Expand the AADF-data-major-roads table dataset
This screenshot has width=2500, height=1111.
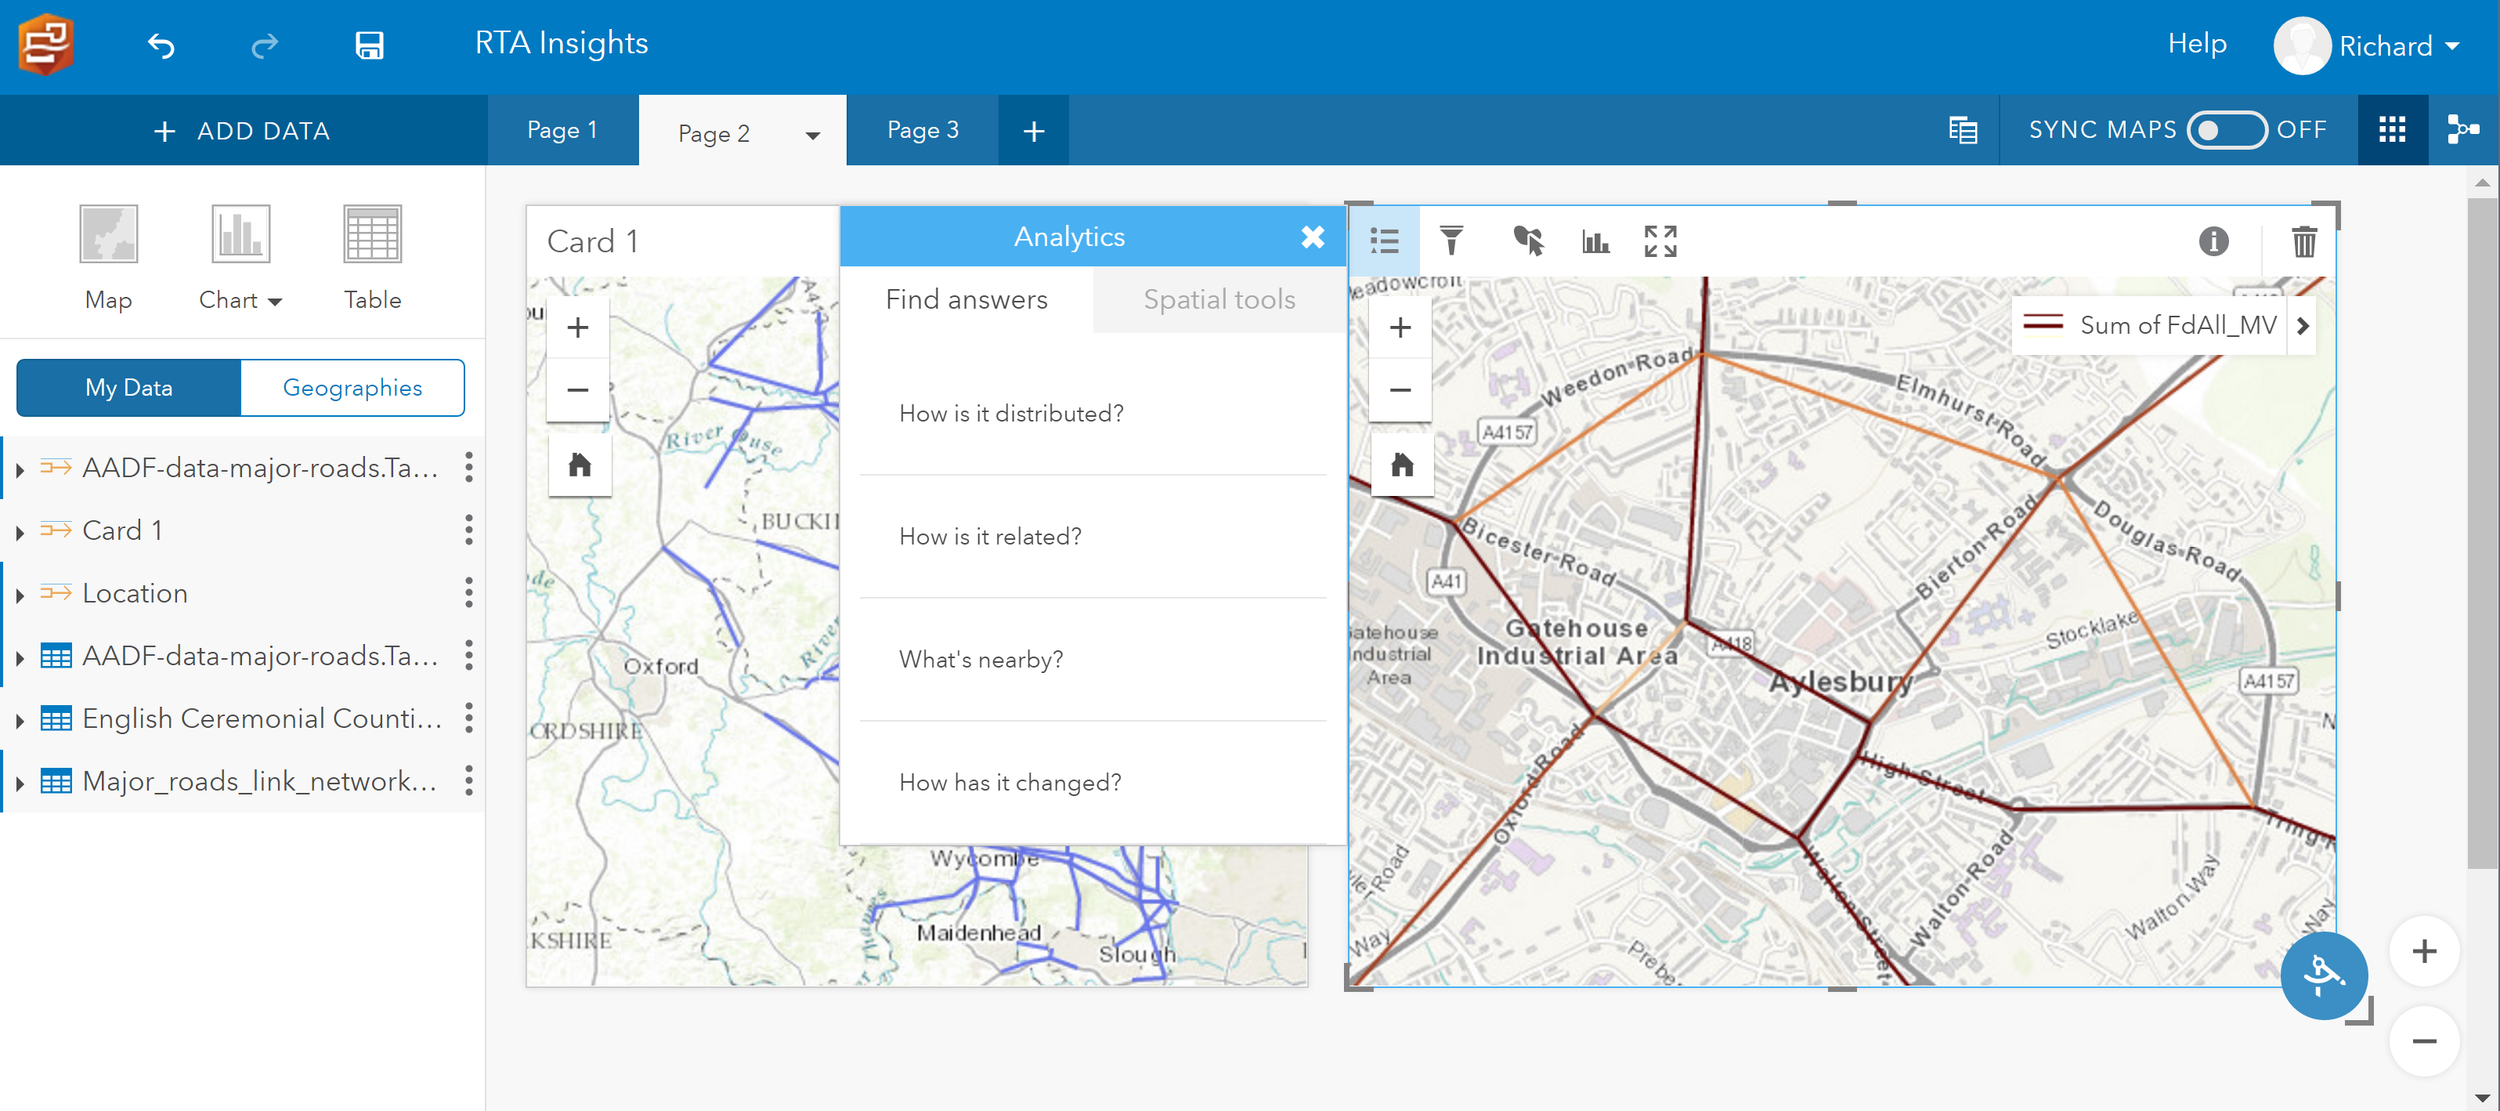click(x=20, y=658)
